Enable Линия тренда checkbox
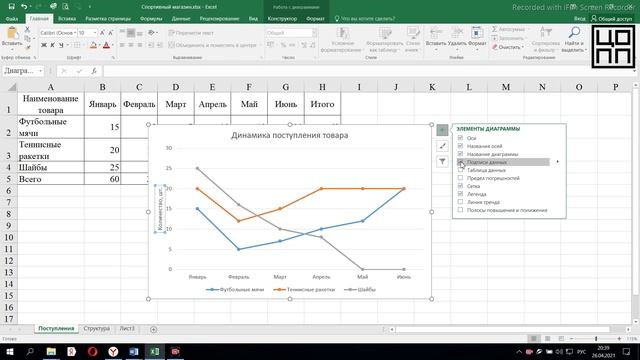Viewport: 640px width, 360px height. coord(460,202)
